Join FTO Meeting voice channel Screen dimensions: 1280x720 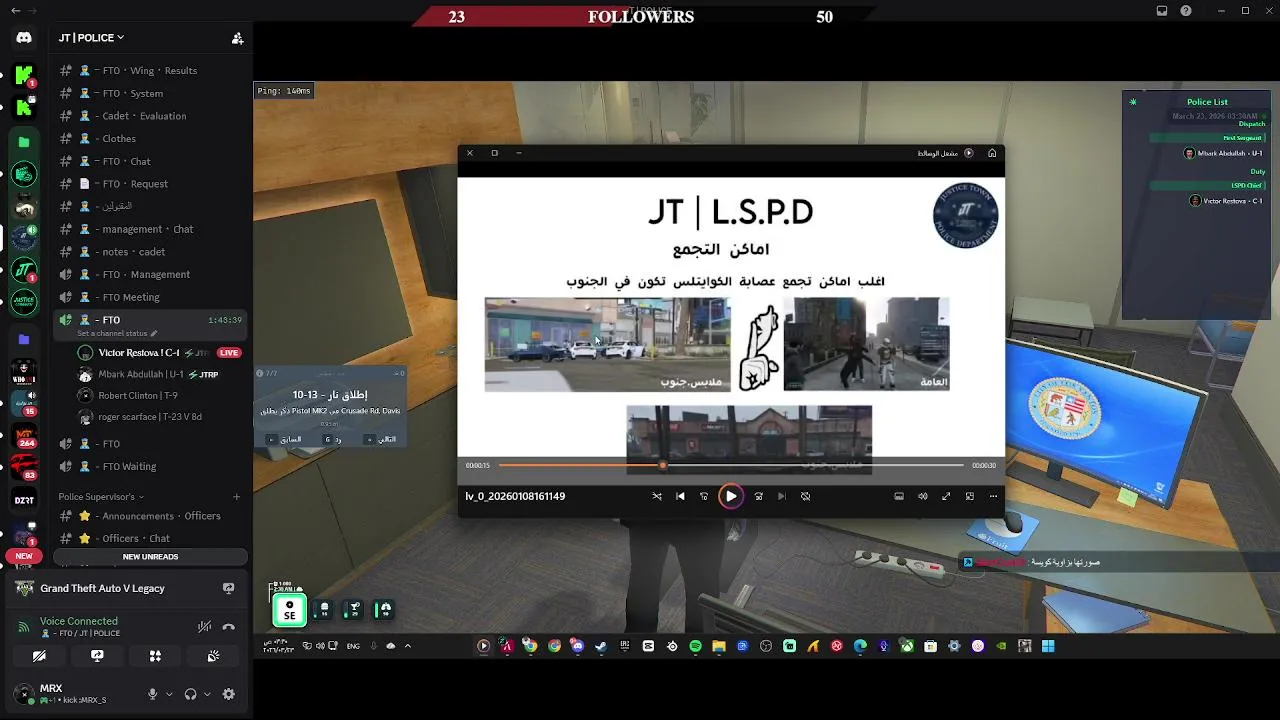pyautogui.click(x=150, y=297)
